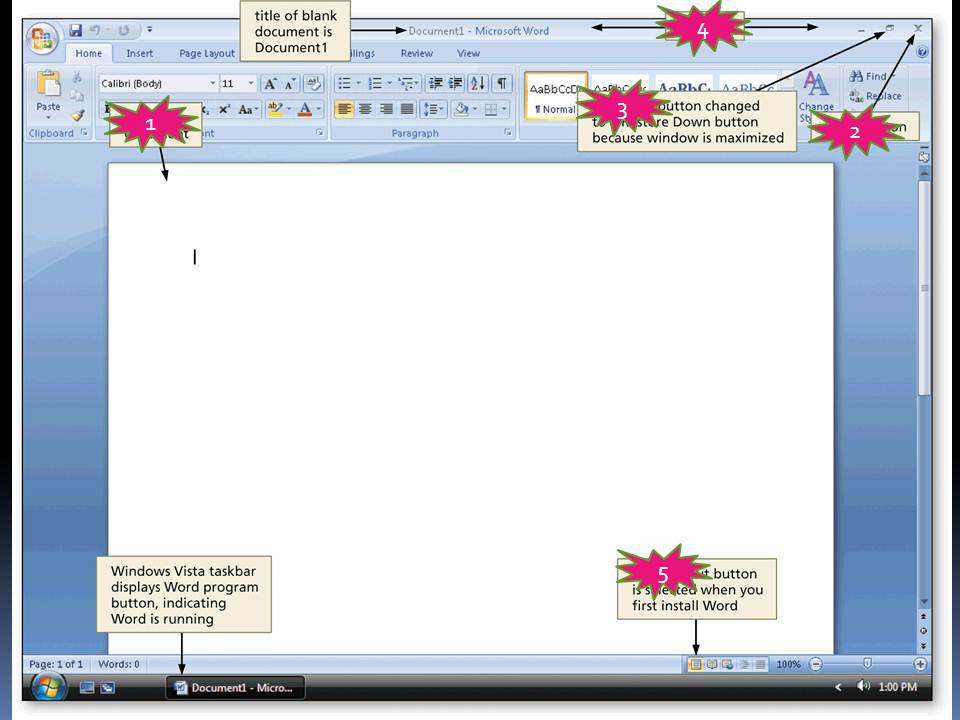
Task: Expand Customize Quick Access Toolbar arrow
Action: tap(149, 29)
